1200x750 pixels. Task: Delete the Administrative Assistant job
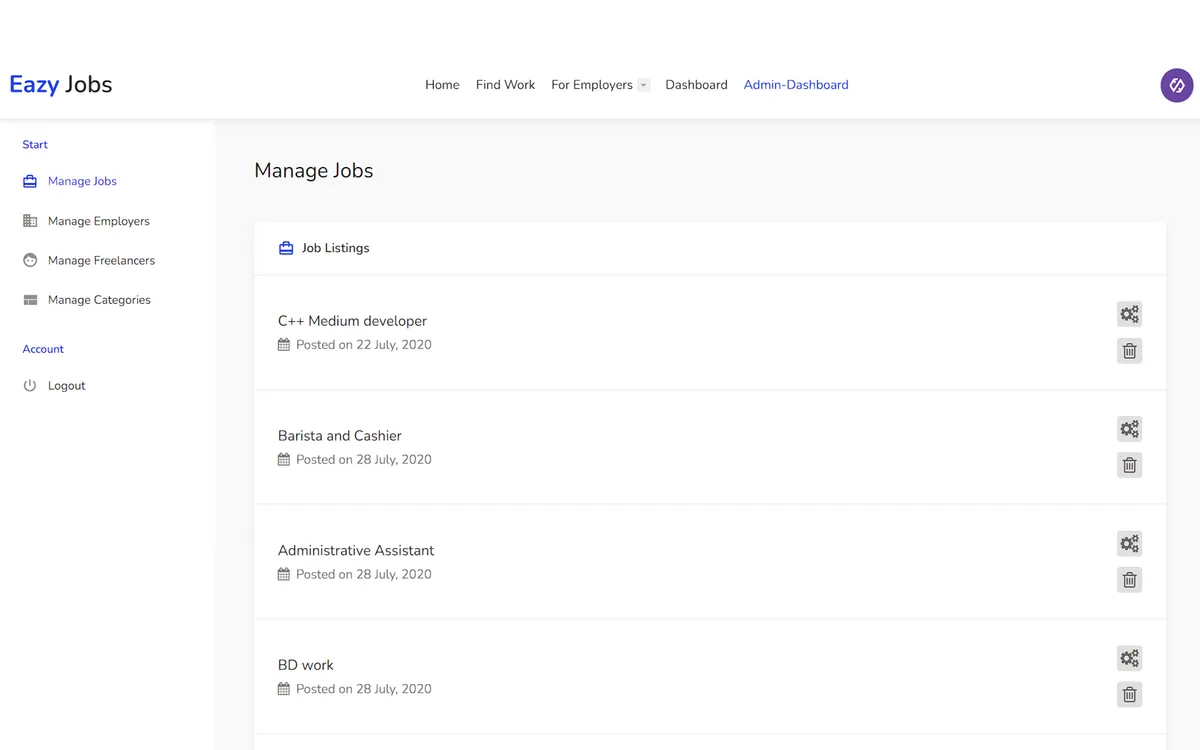1129,580
